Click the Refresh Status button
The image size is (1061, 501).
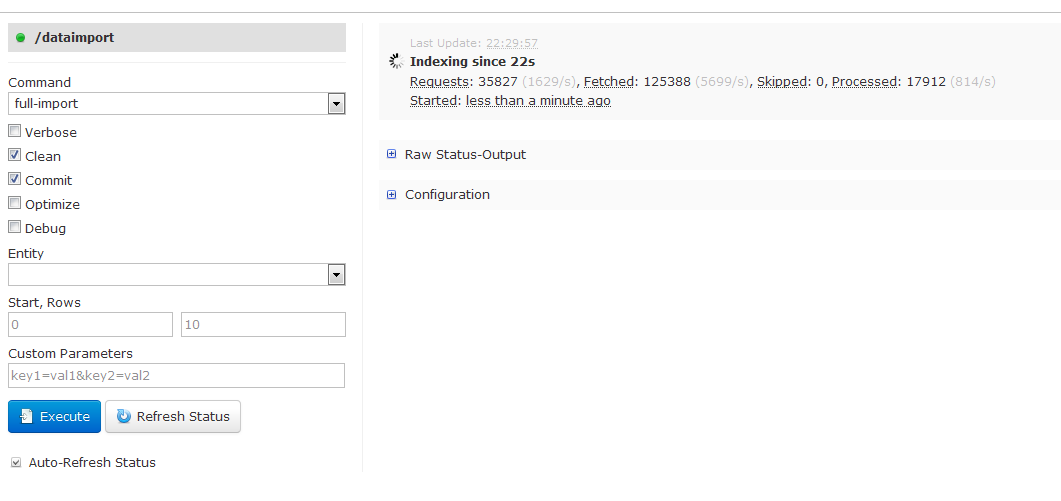click(x=173, y=417)
